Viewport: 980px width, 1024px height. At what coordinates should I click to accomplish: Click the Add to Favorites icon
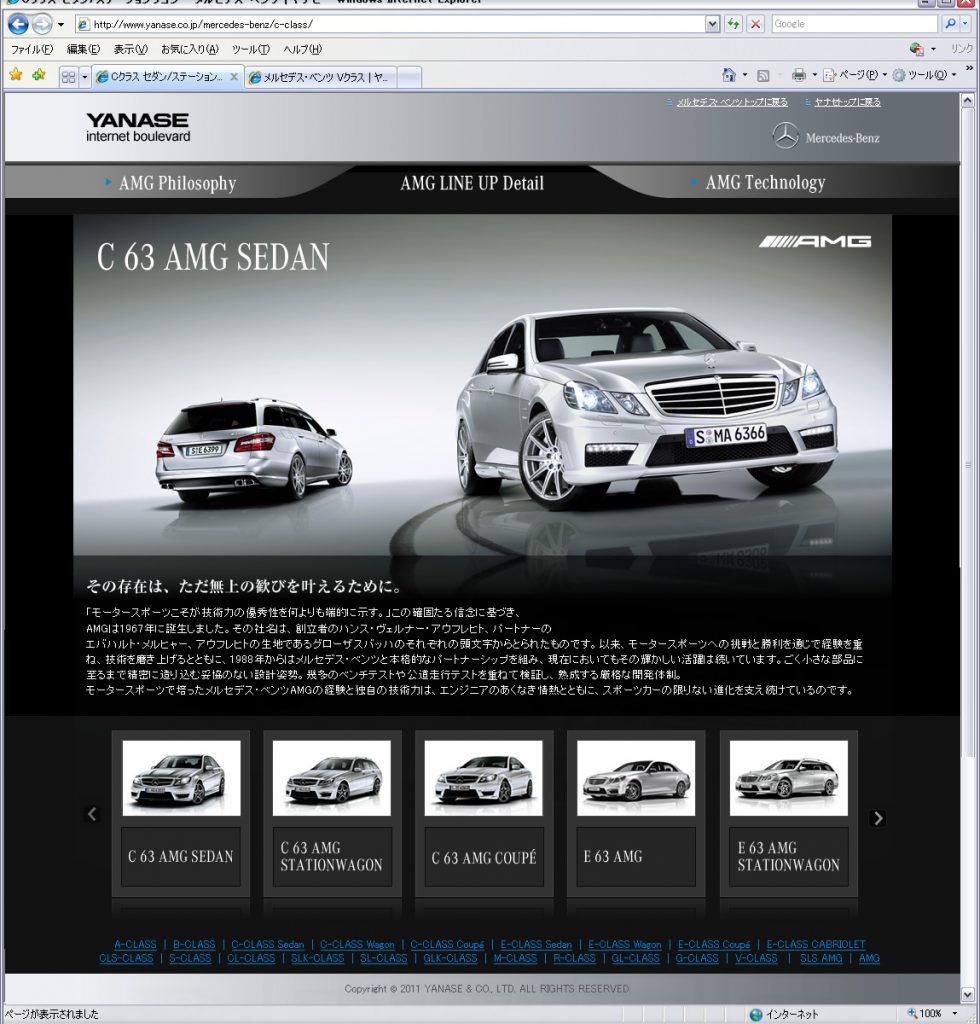tap(38, 75)
